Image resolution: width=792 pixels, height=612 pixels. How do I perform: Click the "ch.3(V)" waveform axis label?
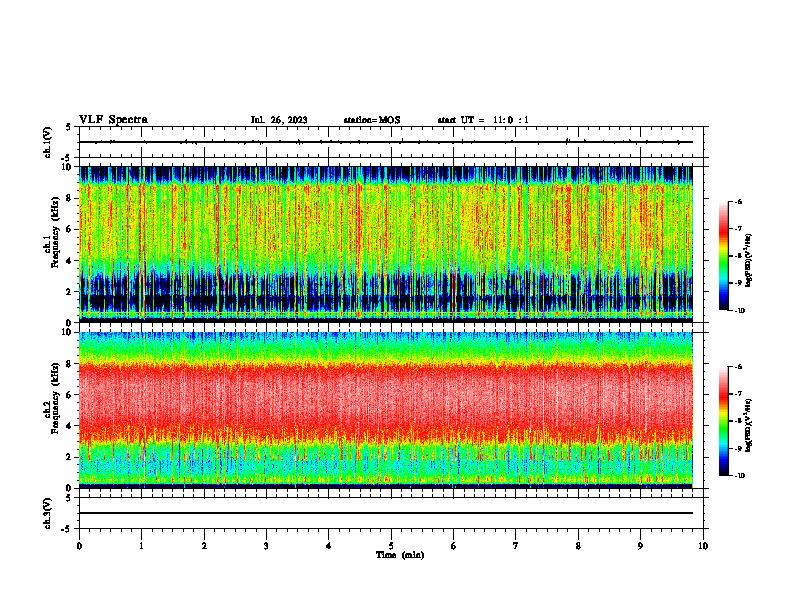pos(48,513)
